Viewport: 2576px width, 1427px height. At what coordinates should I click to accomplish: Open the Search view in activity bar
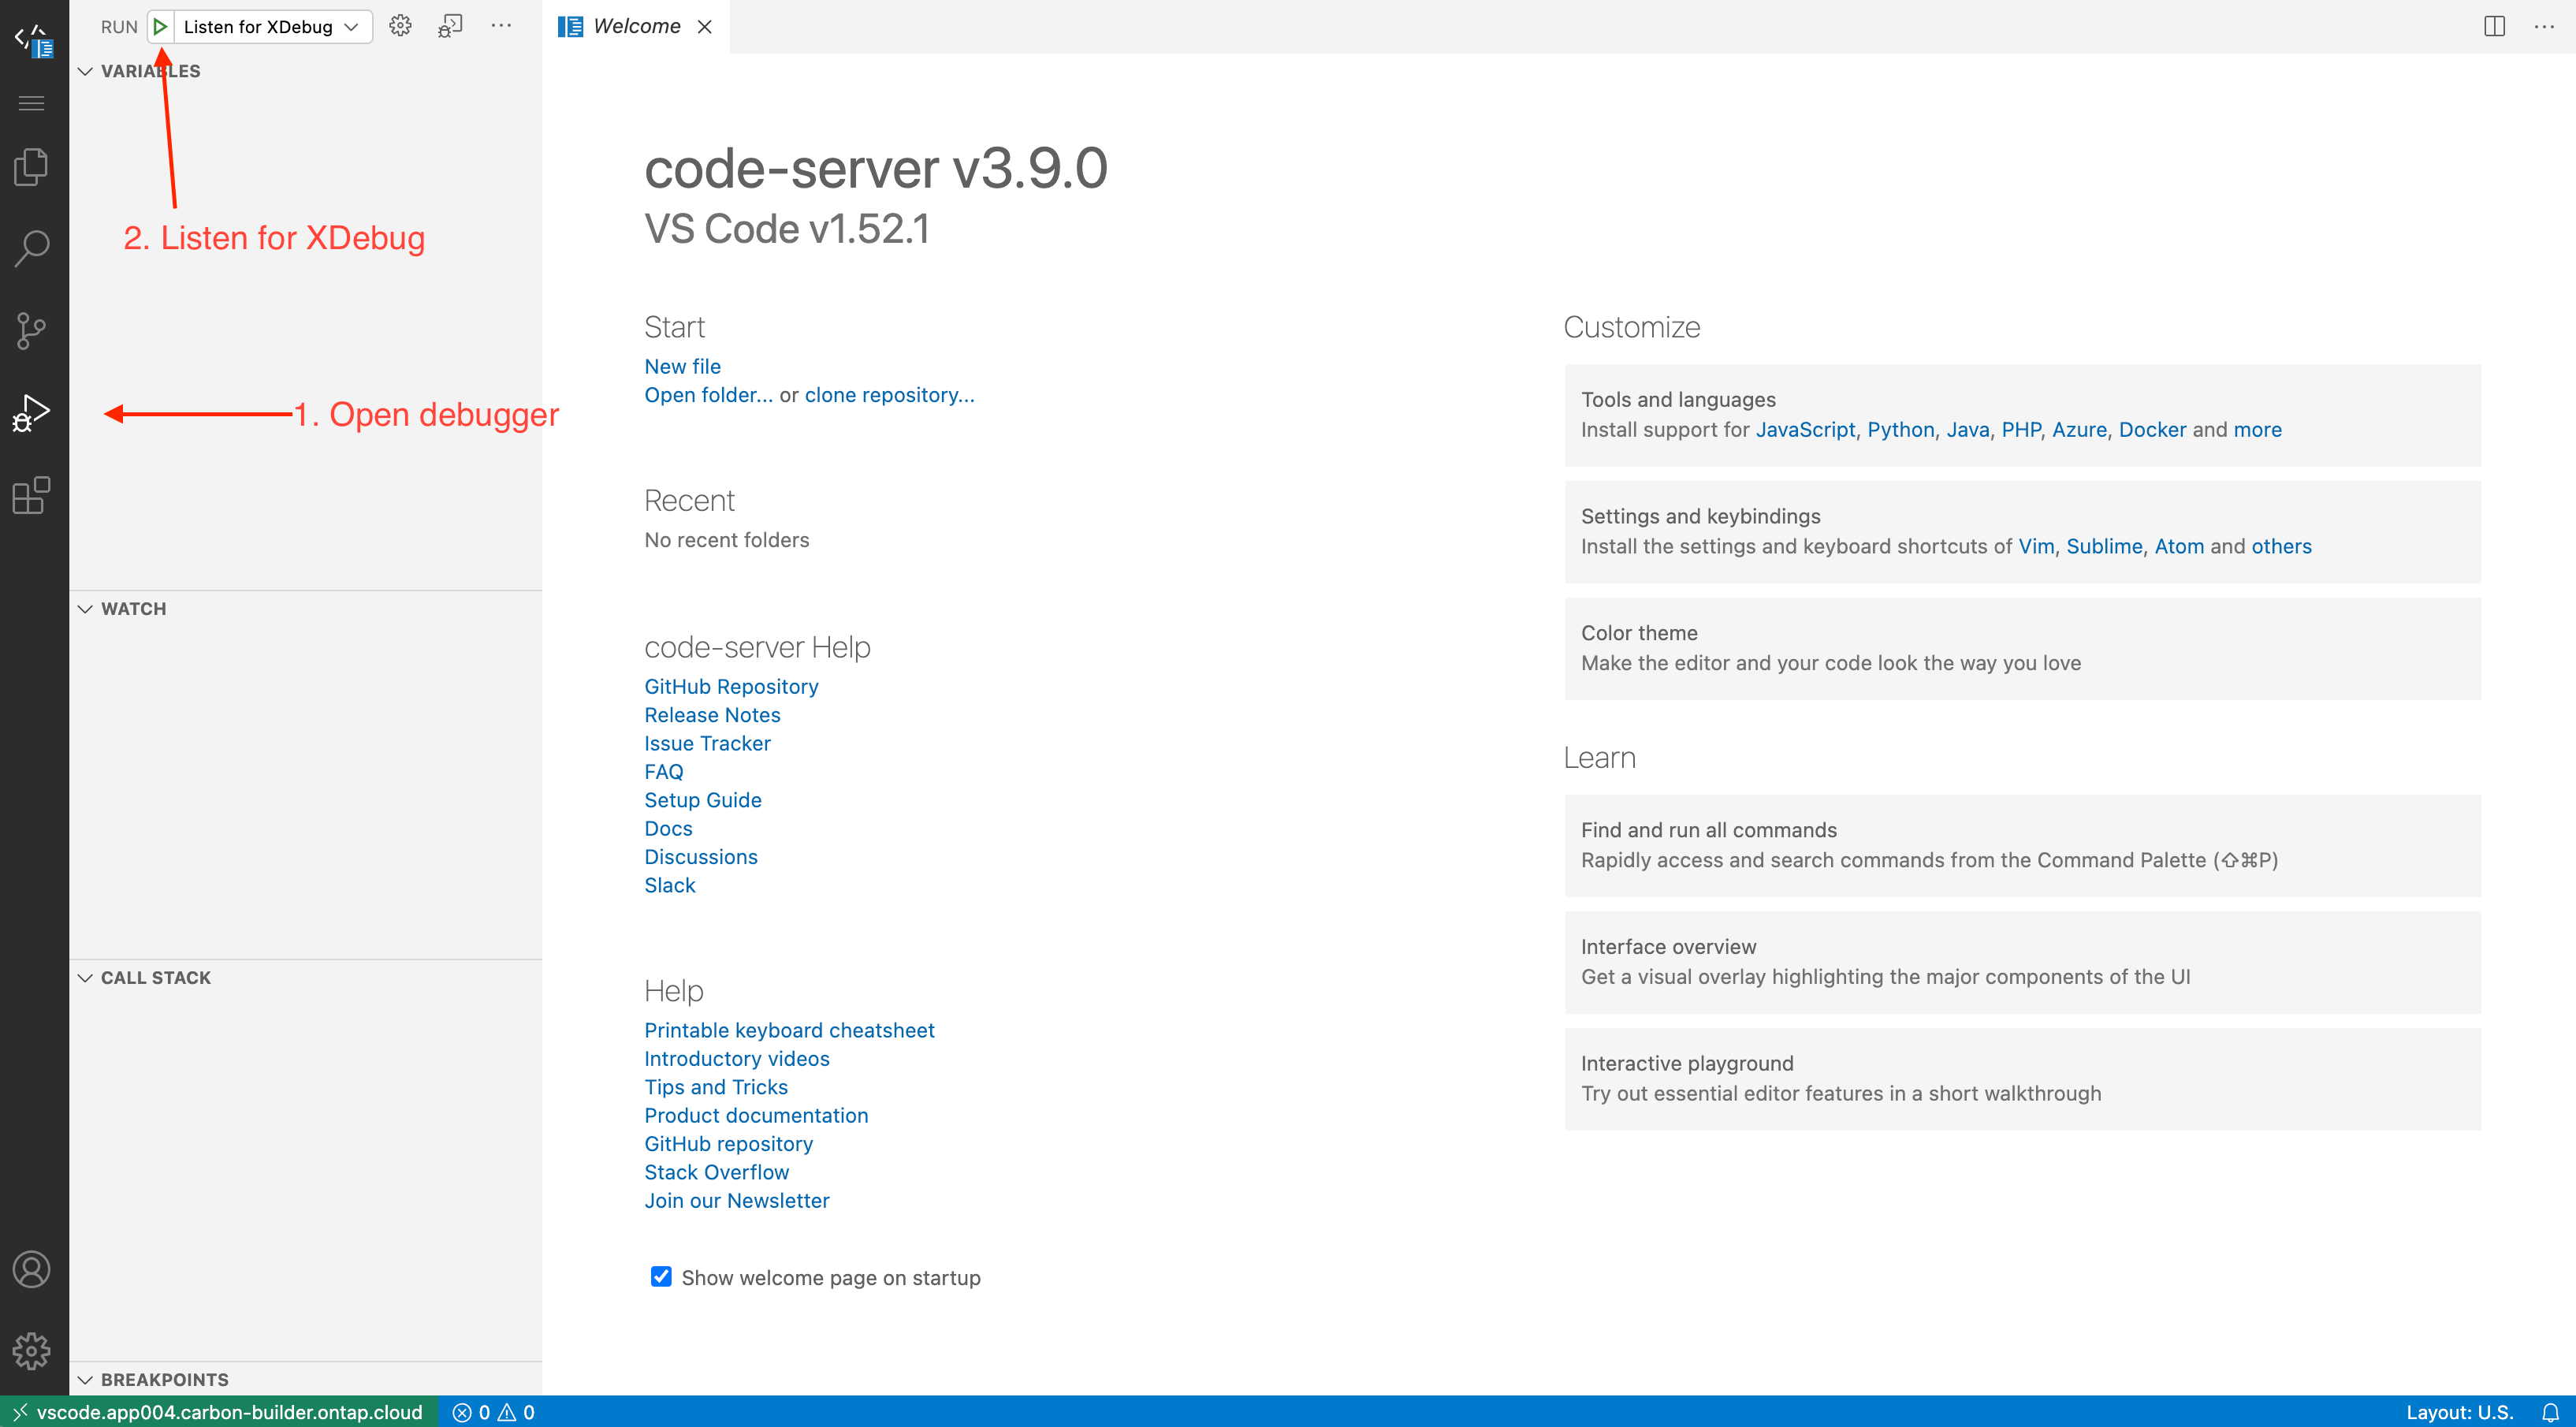[32, 248]
